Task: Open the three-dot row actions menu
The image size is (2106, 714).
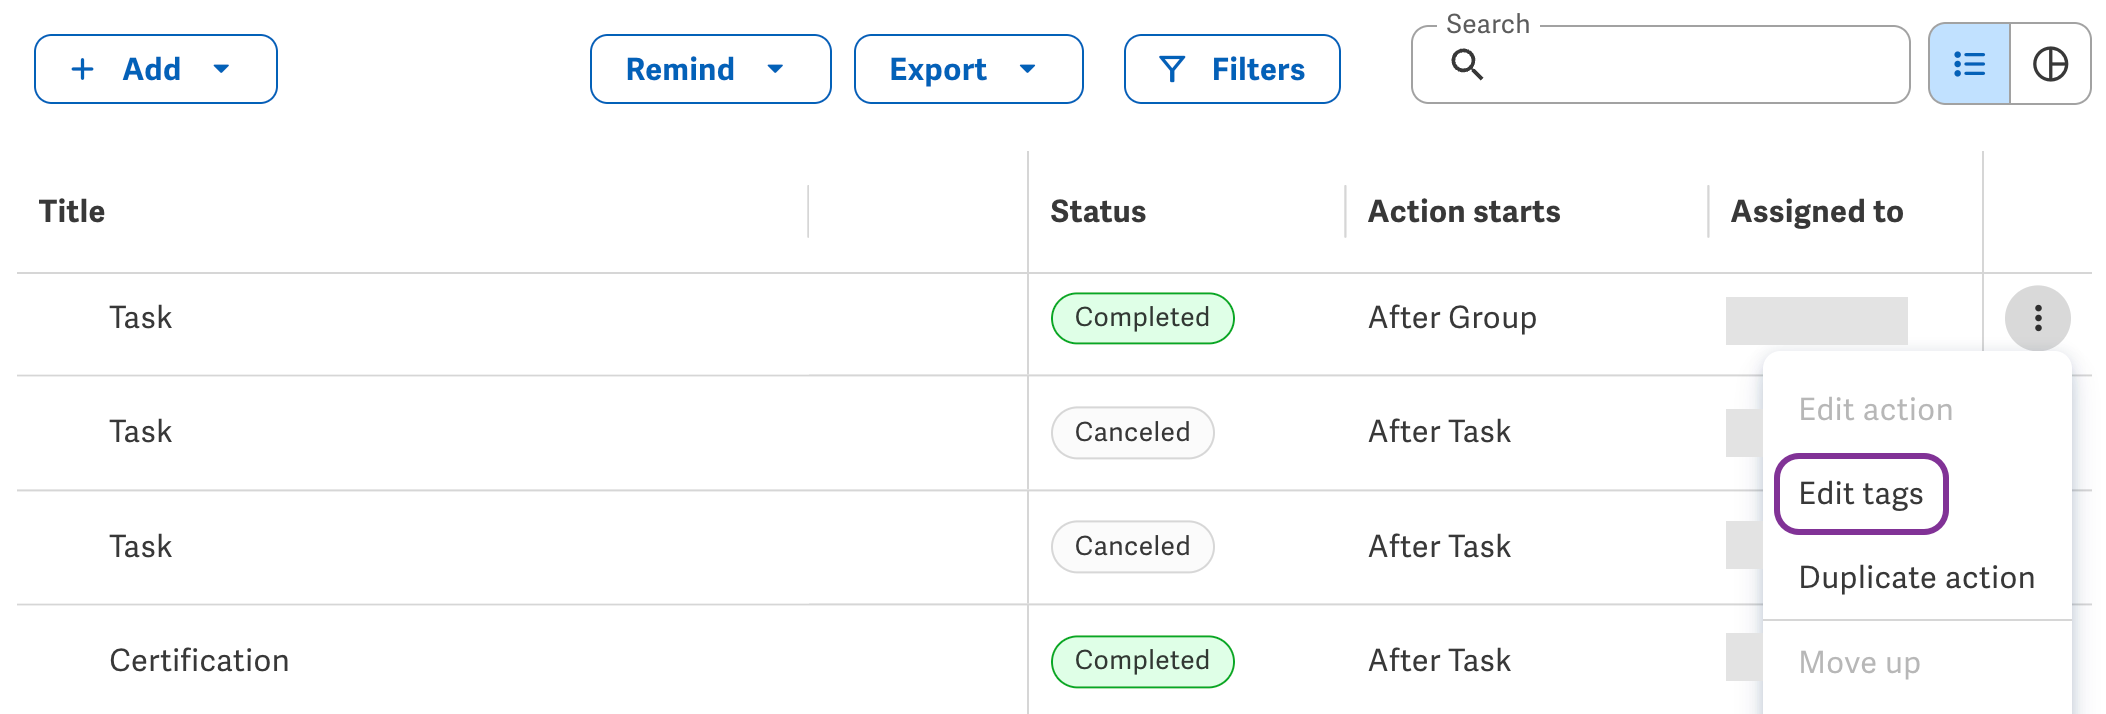Action: click(x=2037, y=319)
